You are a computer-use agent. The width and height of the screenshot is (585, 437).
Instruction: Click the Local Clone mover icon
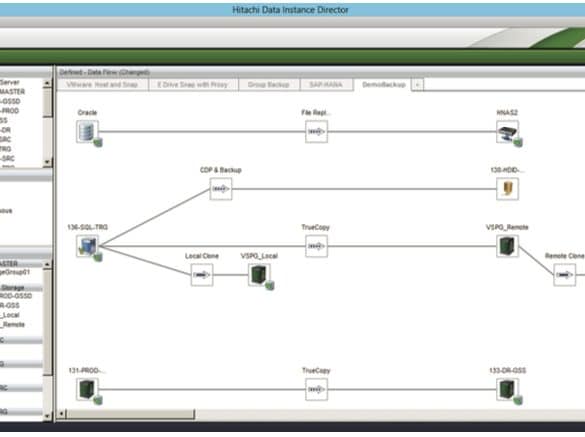(x=202, y=275)
